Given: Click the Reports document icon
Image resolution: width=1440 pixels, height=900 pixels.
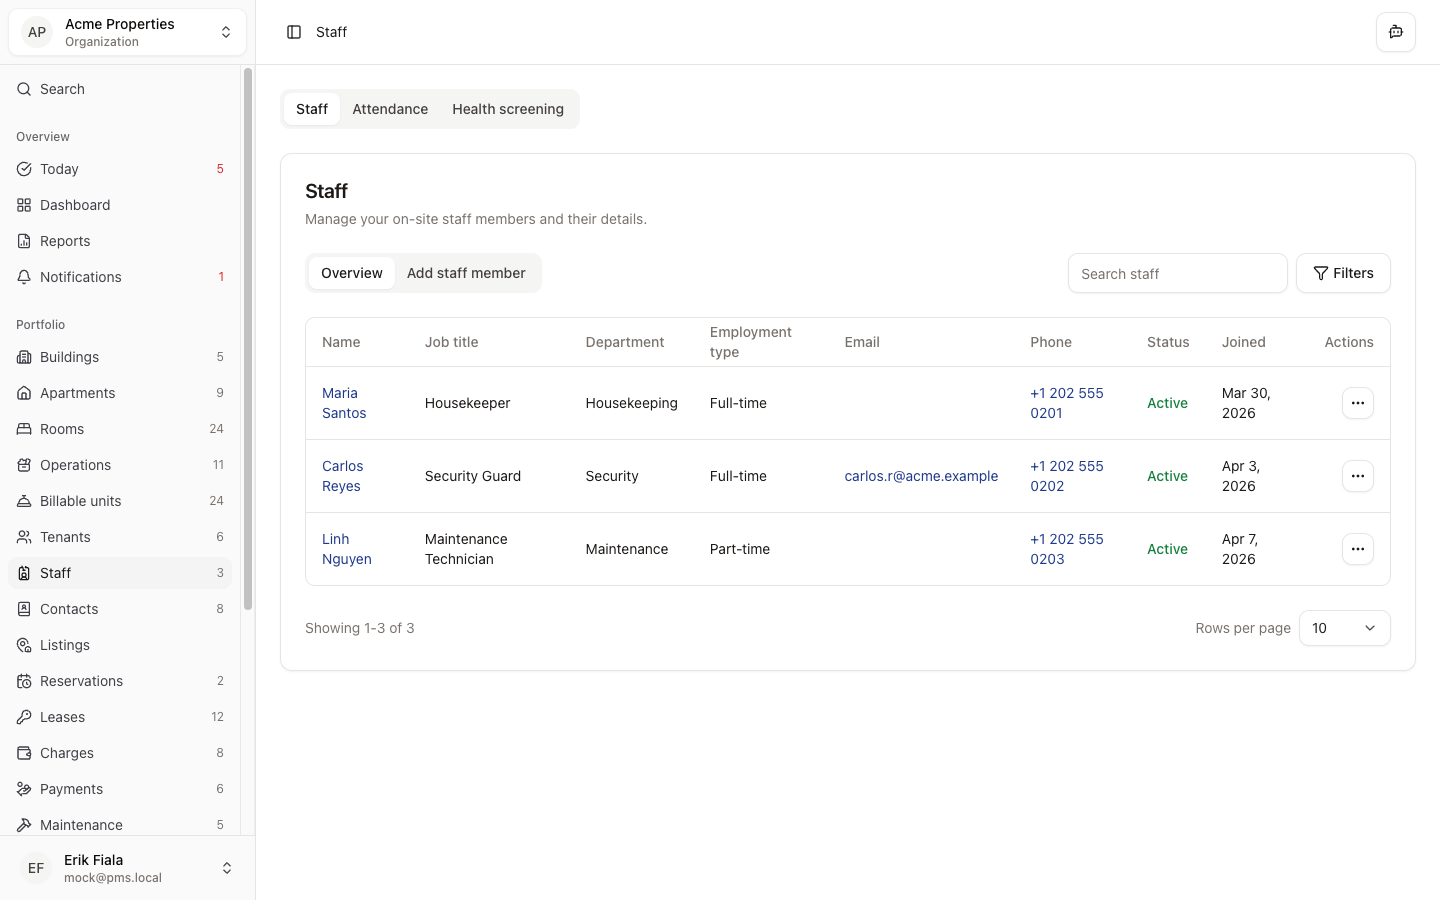Looking at the screenshot, I should [24, 241].
